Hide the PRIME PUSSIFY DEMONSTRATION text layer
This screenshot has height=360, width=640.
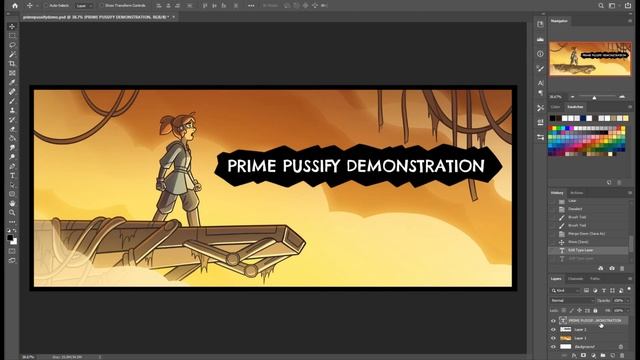click(553, 321)
